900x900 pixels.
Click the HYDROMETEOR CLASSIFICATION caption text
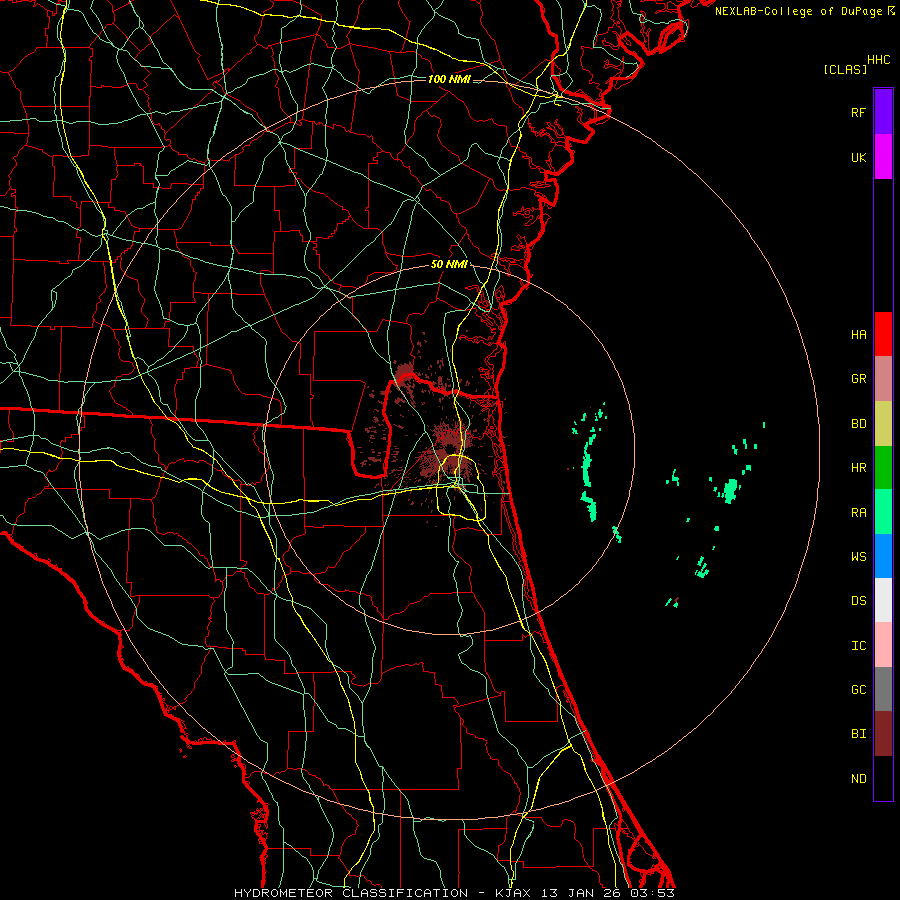click(351, 893)
